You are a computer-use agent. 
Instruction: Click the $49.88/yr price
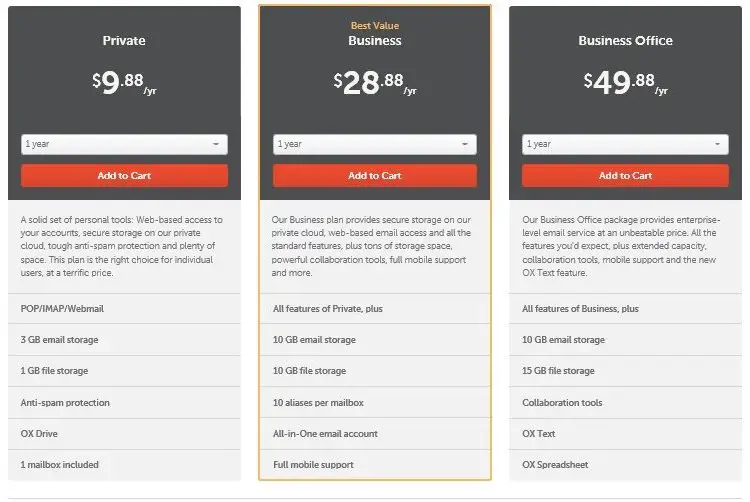pos(626,83)
